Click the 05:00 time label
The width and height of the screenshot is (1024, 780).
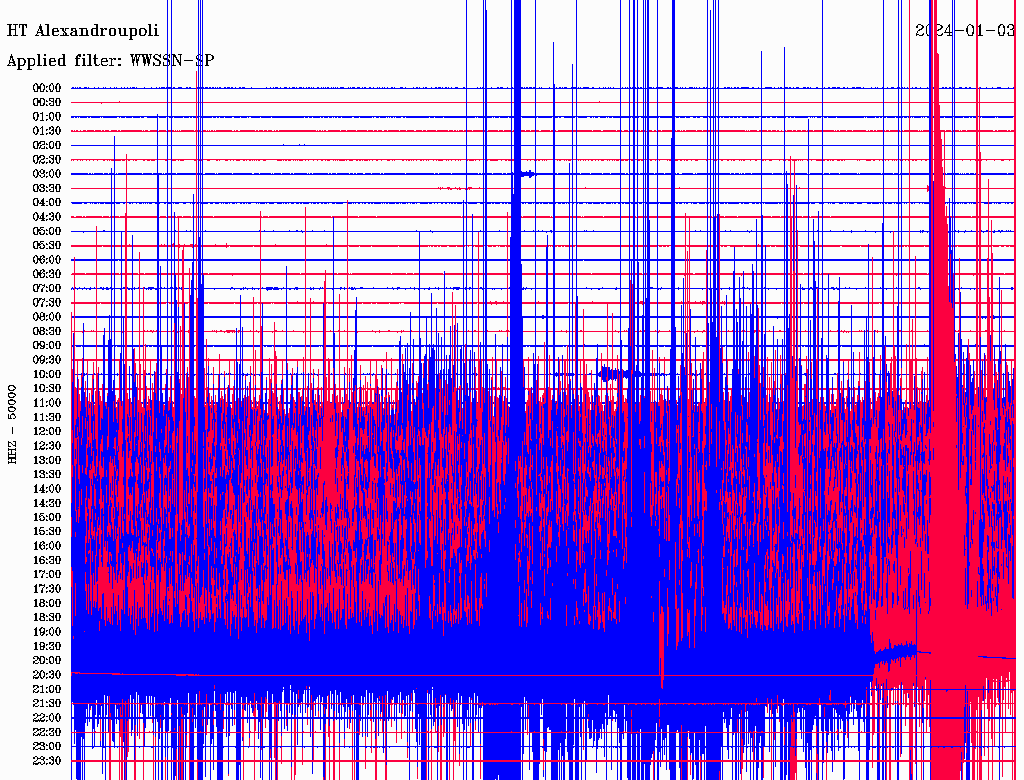(x=47, y=231)
